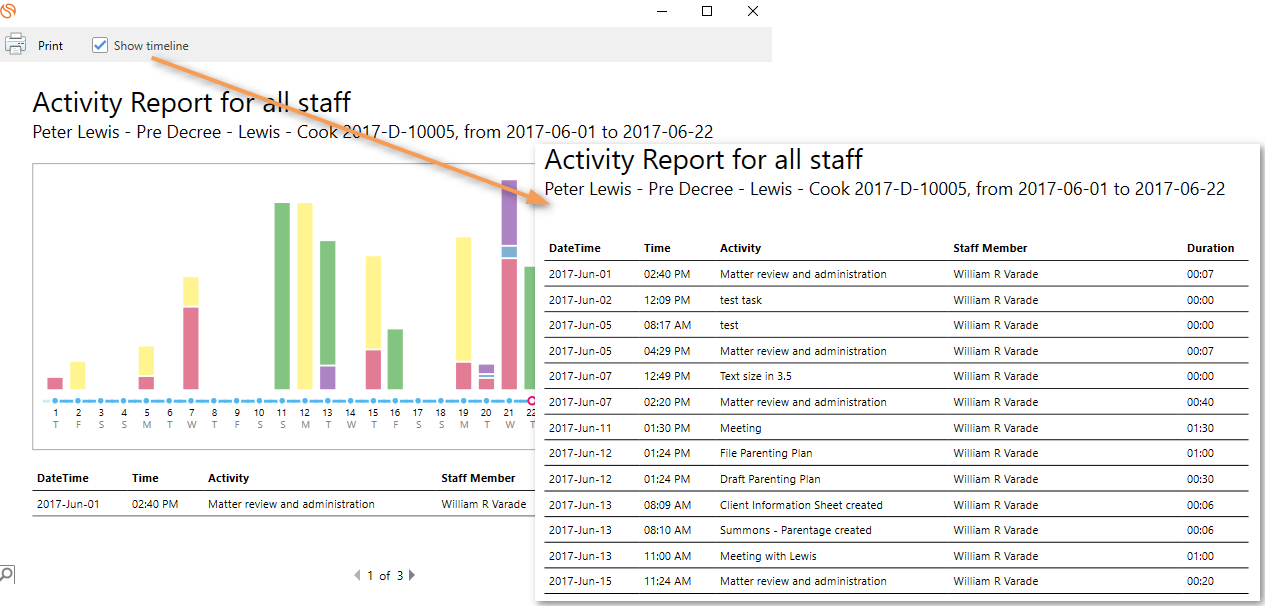
Task: Click the Duration column header
Action: click(x=1210, y=248)
